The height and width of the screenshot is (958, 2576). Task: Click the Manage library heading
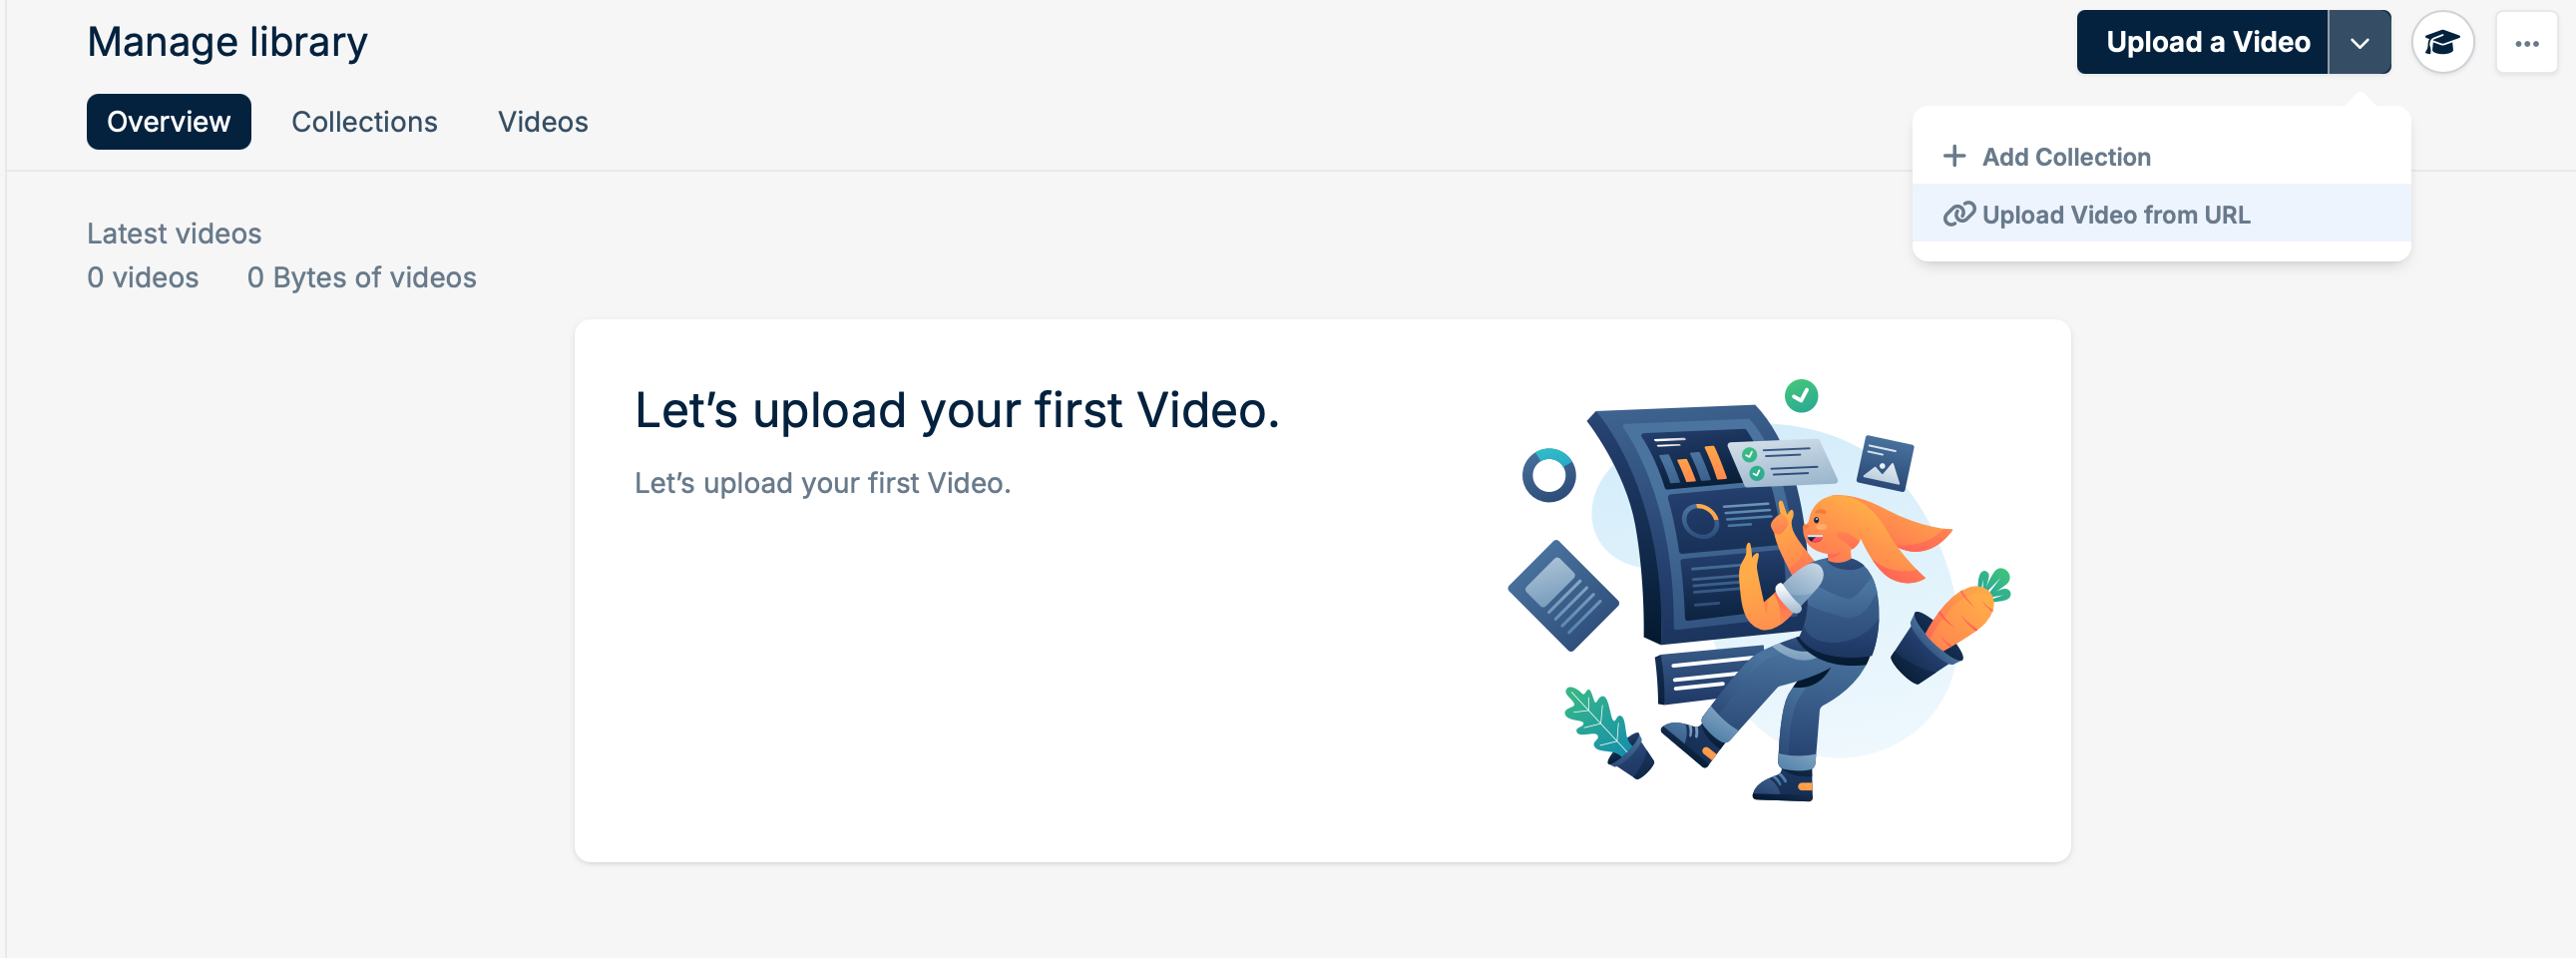click(227, 42)
